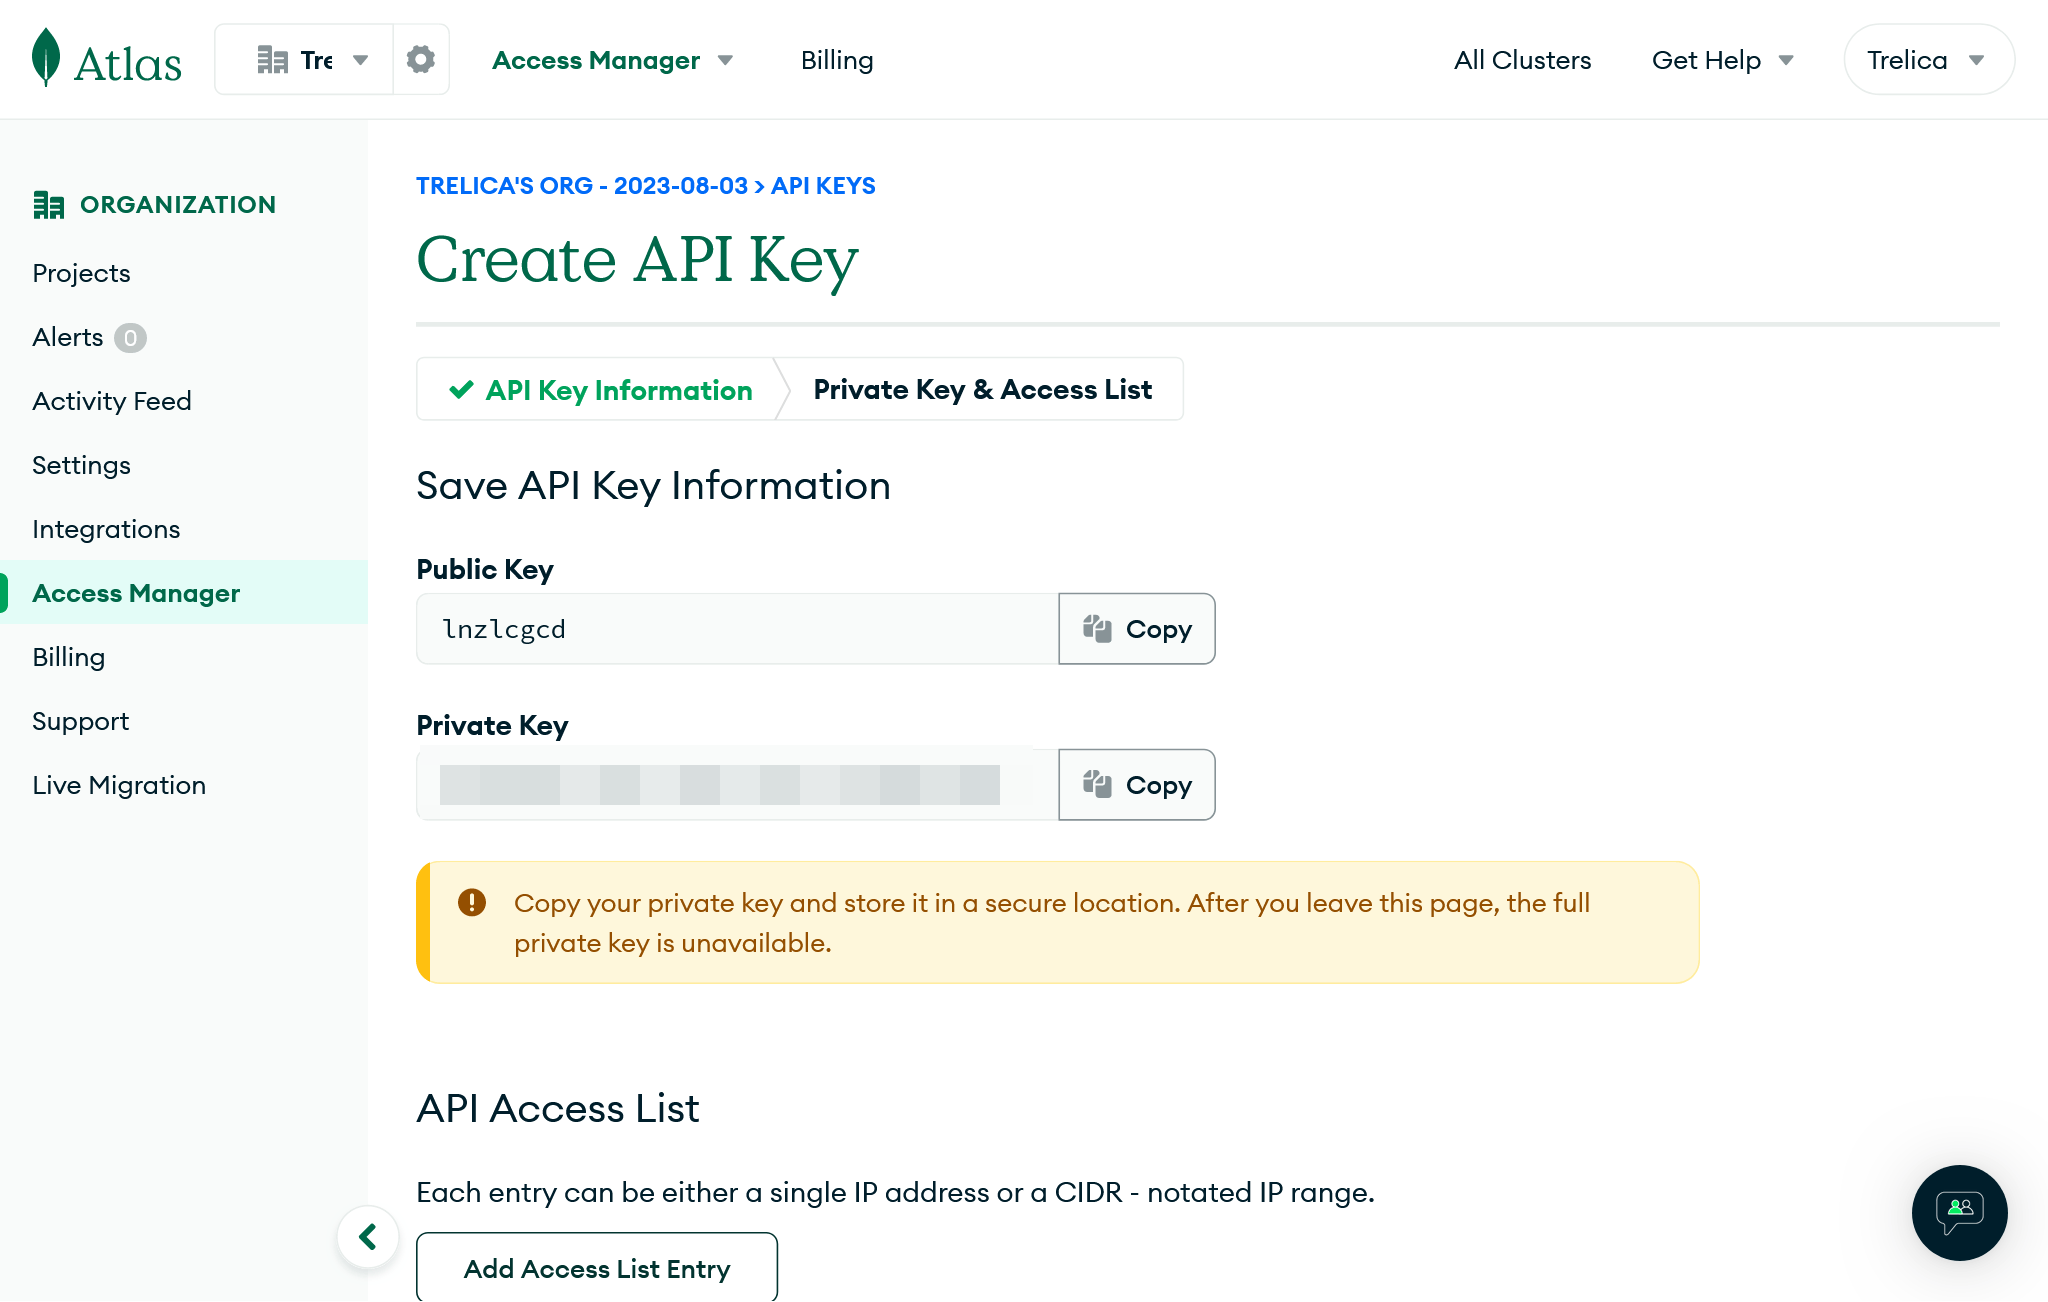Viewport: 2048px width, 1302px height.
Task: Click the warning exclamation icon in banner
Action: pos(472,902)
